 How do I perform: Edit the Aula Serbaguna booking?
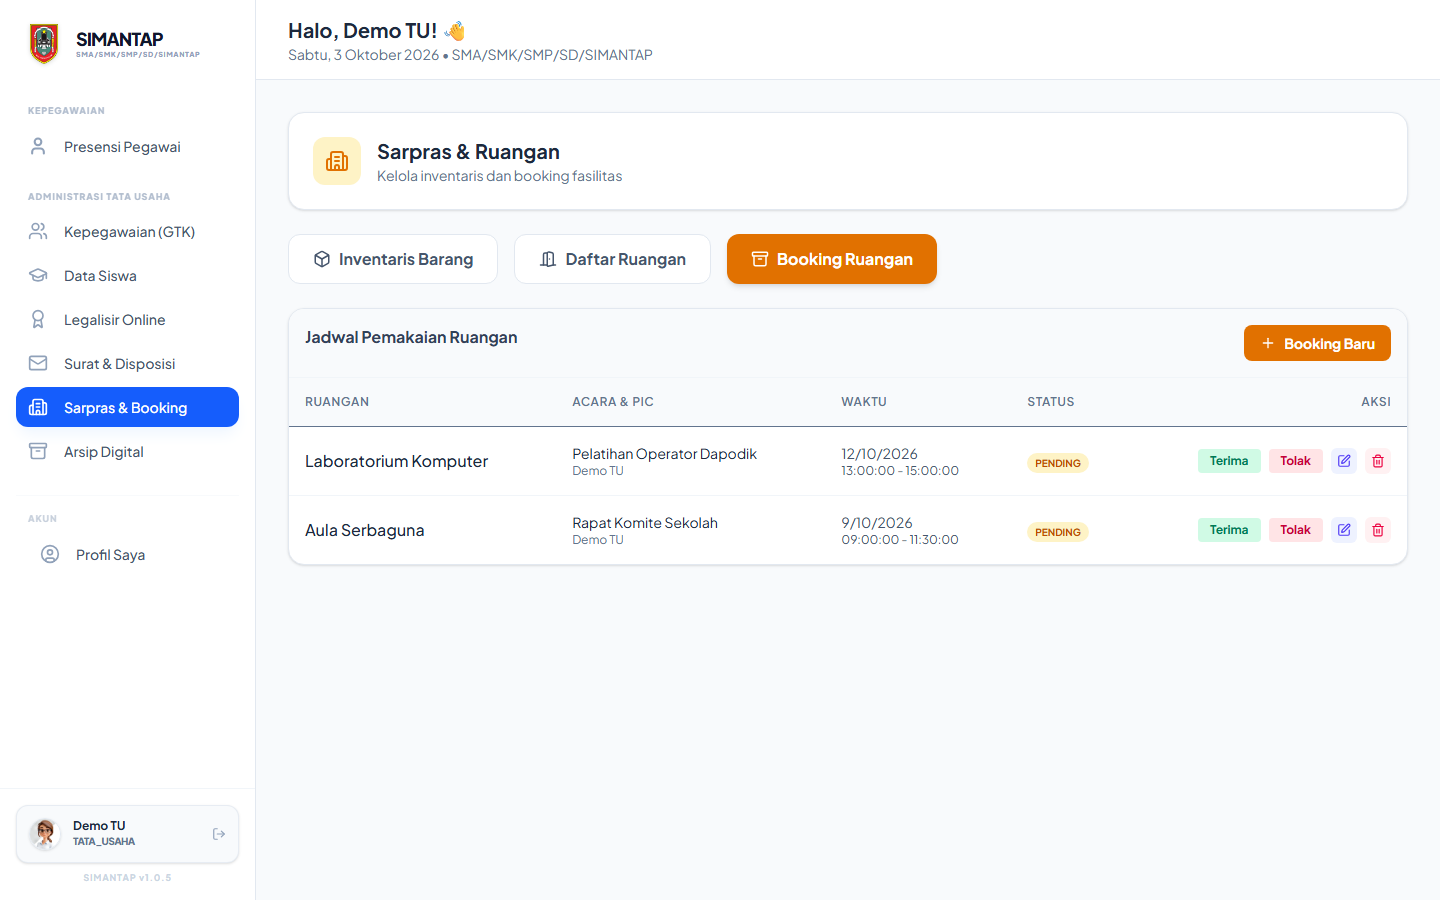tap(1344, 530)
